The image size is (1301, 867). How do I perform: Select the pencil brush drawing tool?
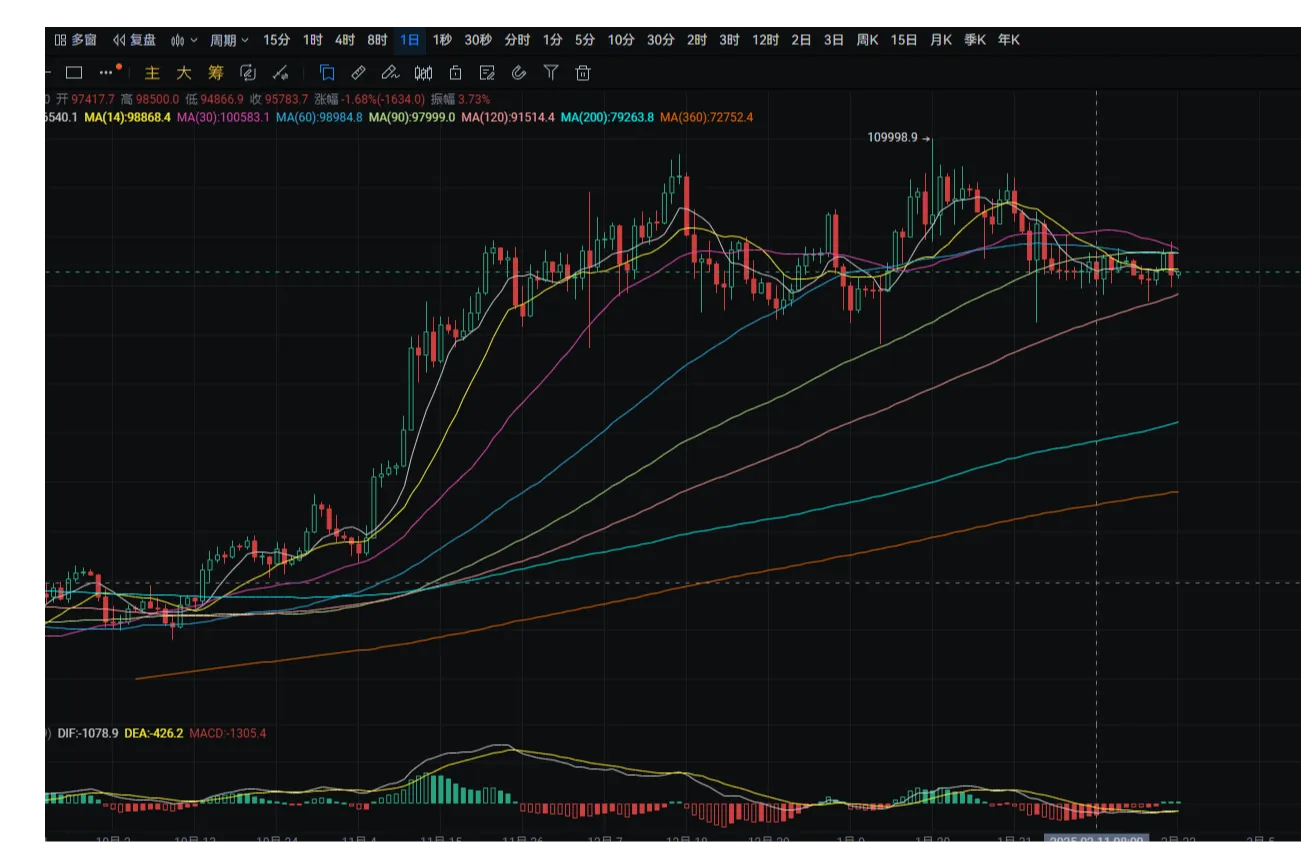coord(391,72)
